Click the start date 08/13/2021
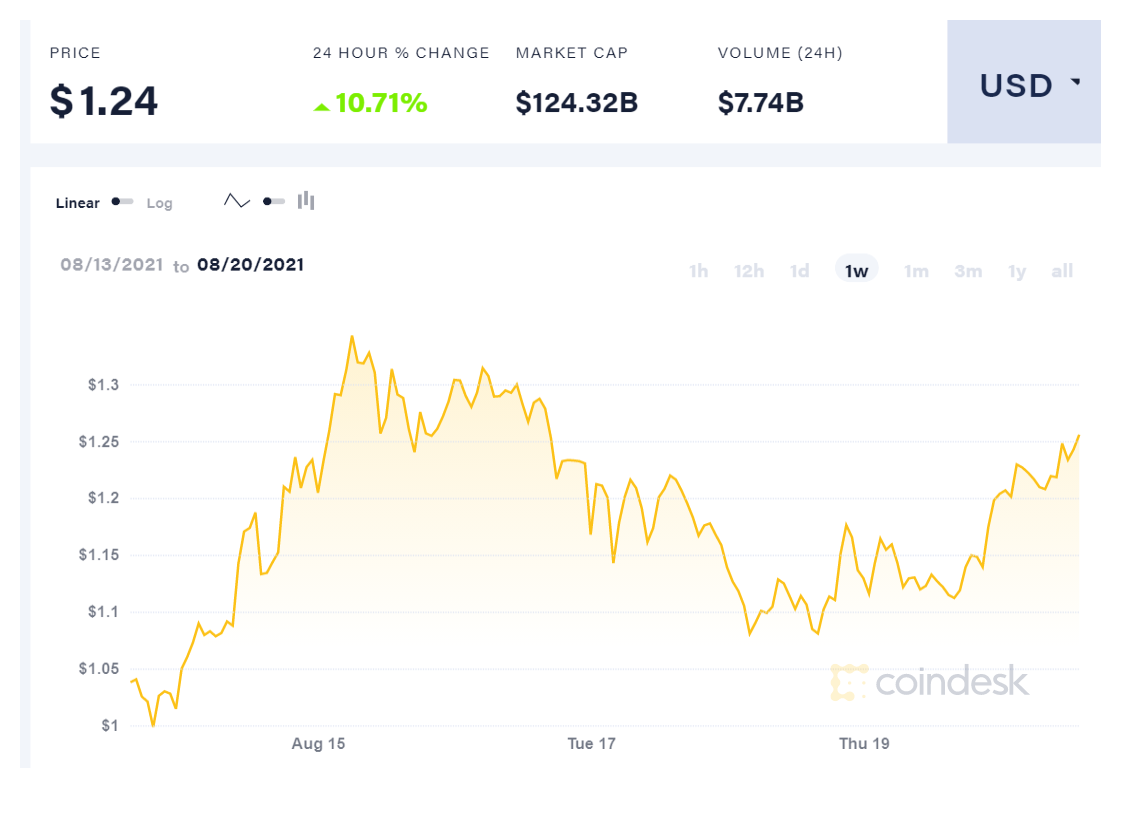The width and height of the screenshot is (1121, 828). (x=111, y=265)
